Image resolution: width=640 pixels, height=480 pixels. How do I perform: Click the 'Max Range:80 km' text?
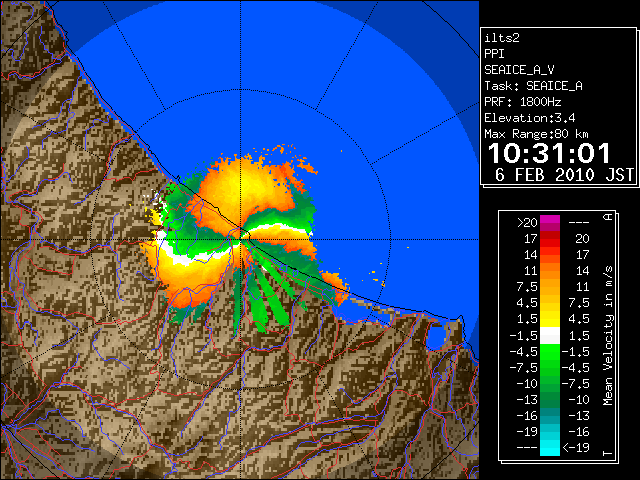pos(536,134)
